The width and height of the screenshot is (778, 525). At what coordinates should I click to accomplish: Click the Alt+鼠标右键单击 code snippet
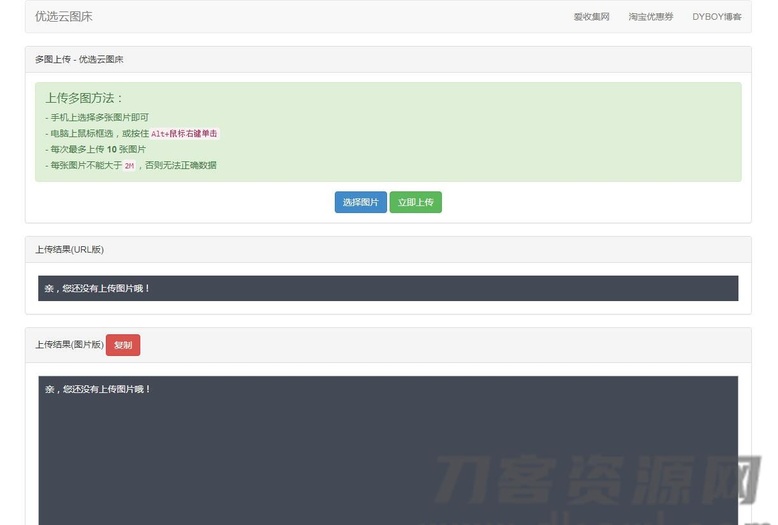(x=184, y=133)
